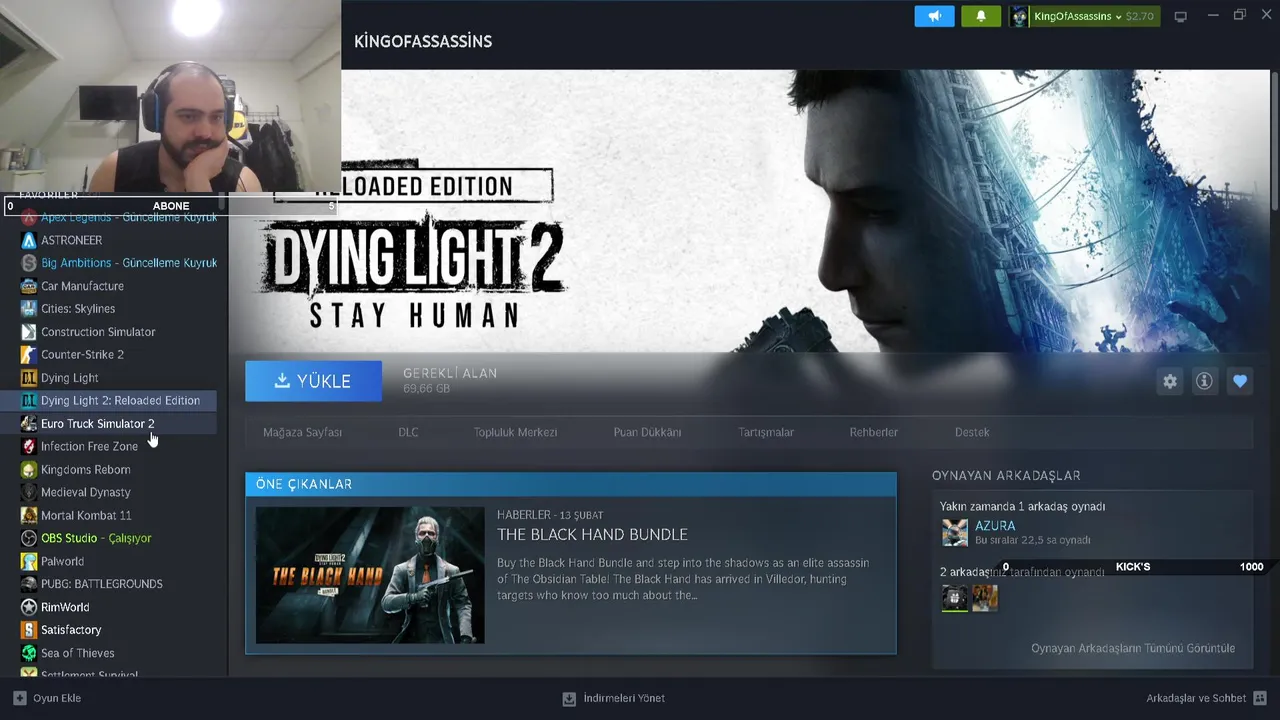
Task: Click the Mortal Kombat 11 game icon
Action: pyautogui.click(x=29, y=516)
